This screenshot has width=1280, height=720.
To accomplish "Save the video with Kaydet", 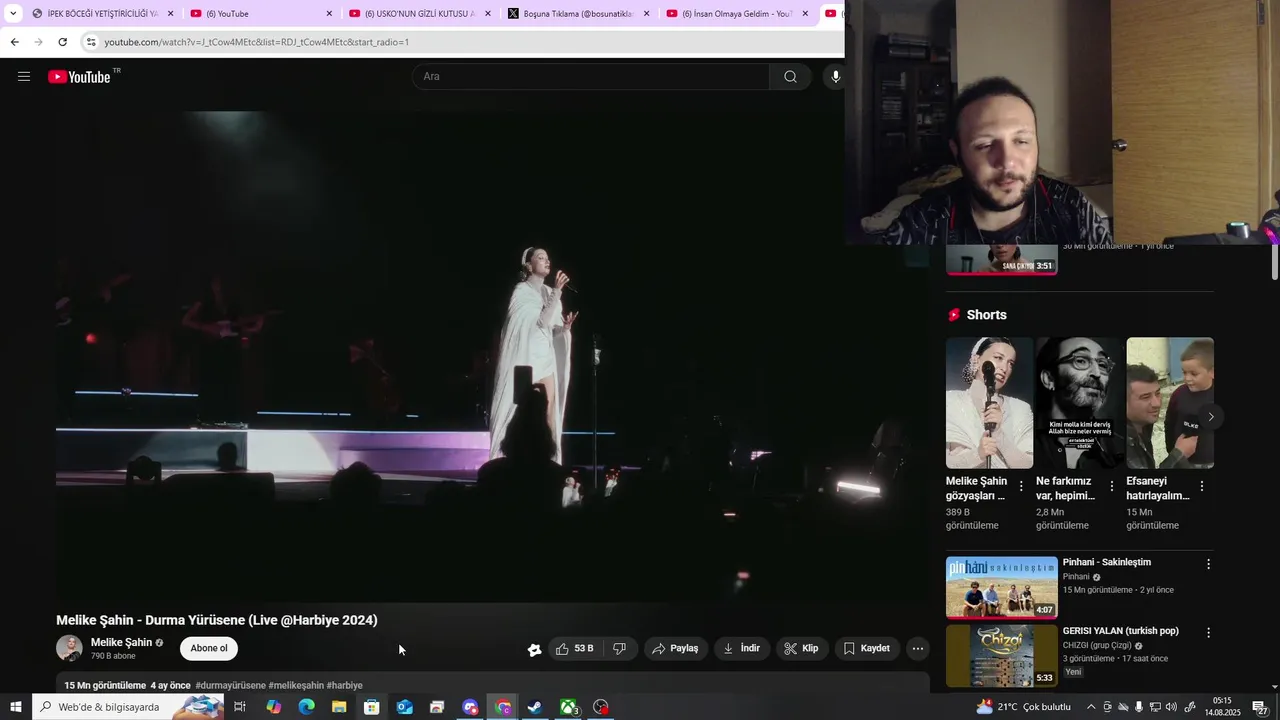I will pyautogui.click(x=867, y=648).
